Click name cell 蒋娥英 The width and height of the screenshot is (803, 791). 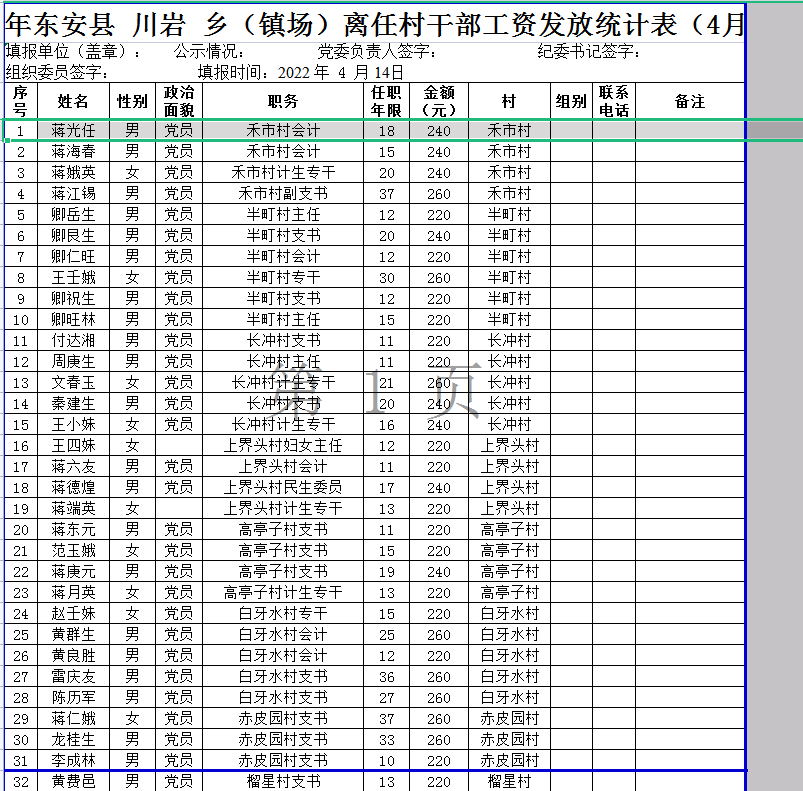coord(73,173)
